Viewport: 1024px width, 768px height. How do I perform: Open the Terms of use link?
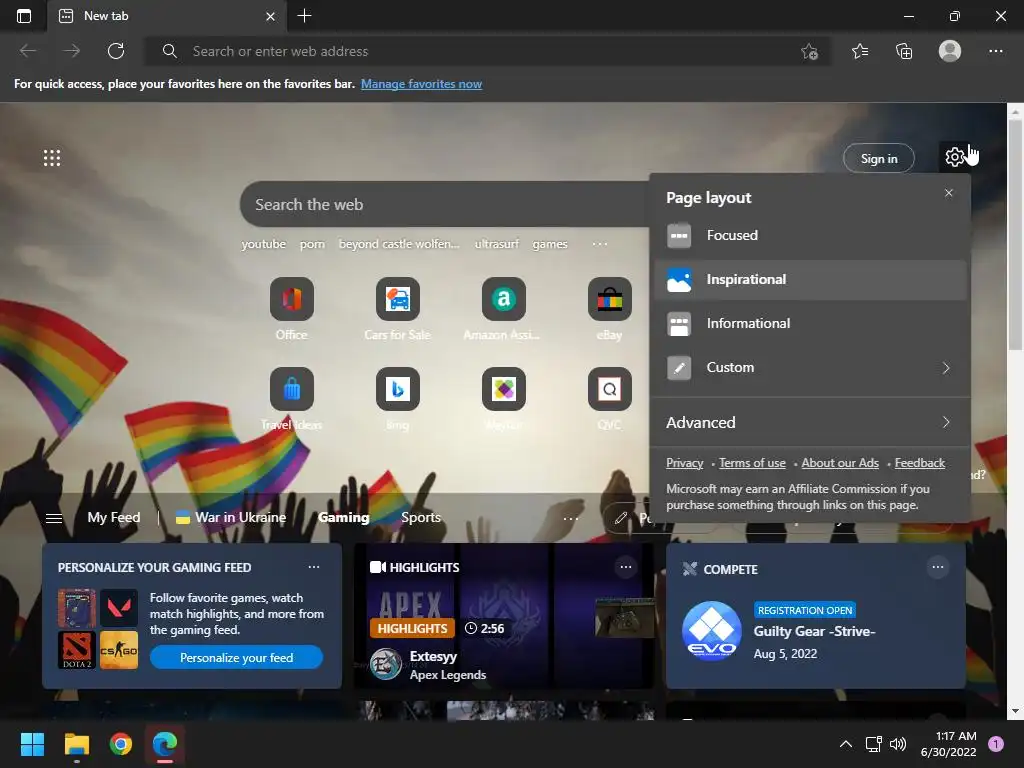tap(752, 463)
